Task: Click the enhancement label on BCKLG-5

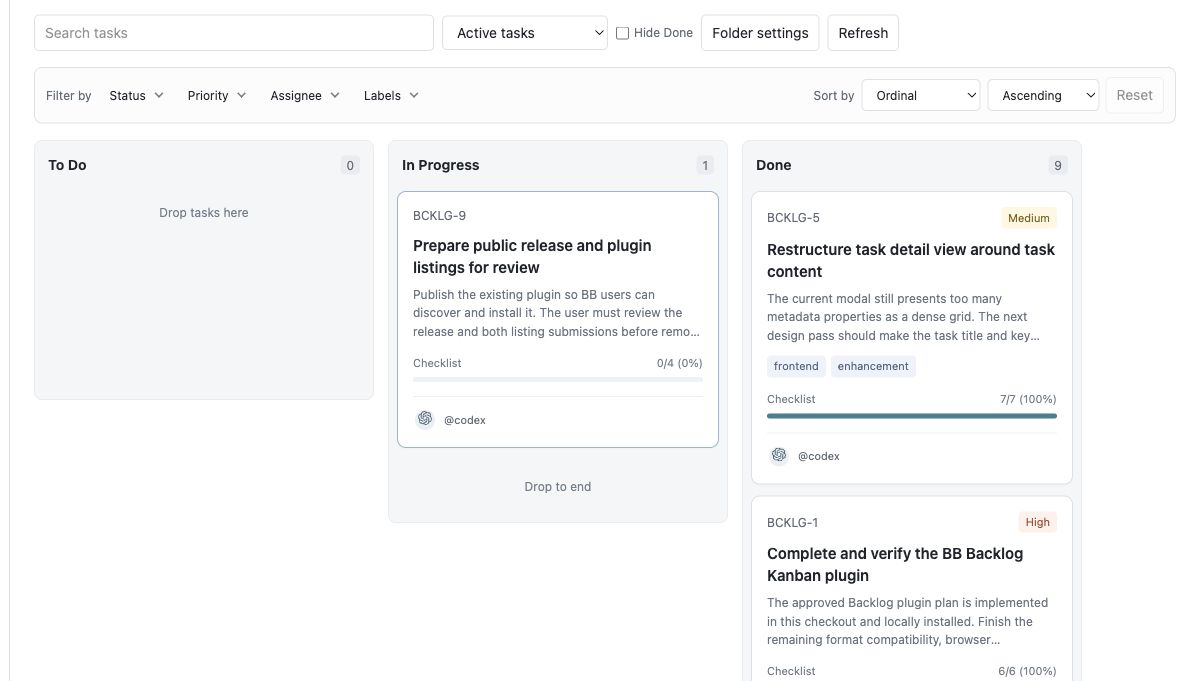Action: pos(873,366)
